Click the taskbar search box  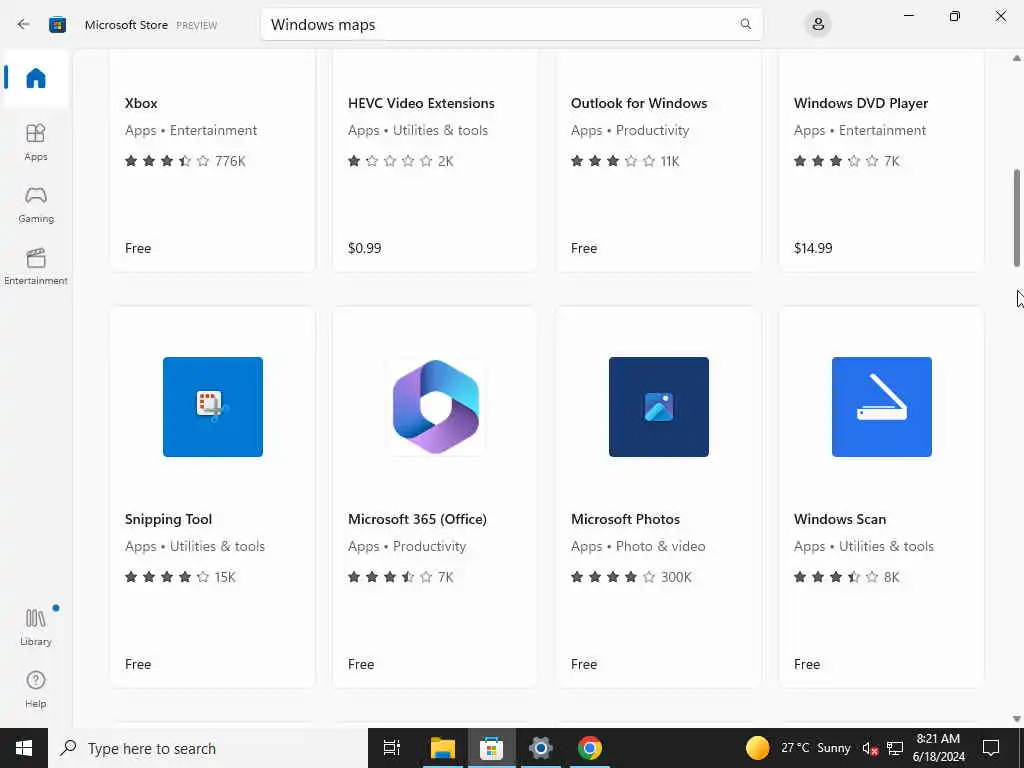[208, 748]
